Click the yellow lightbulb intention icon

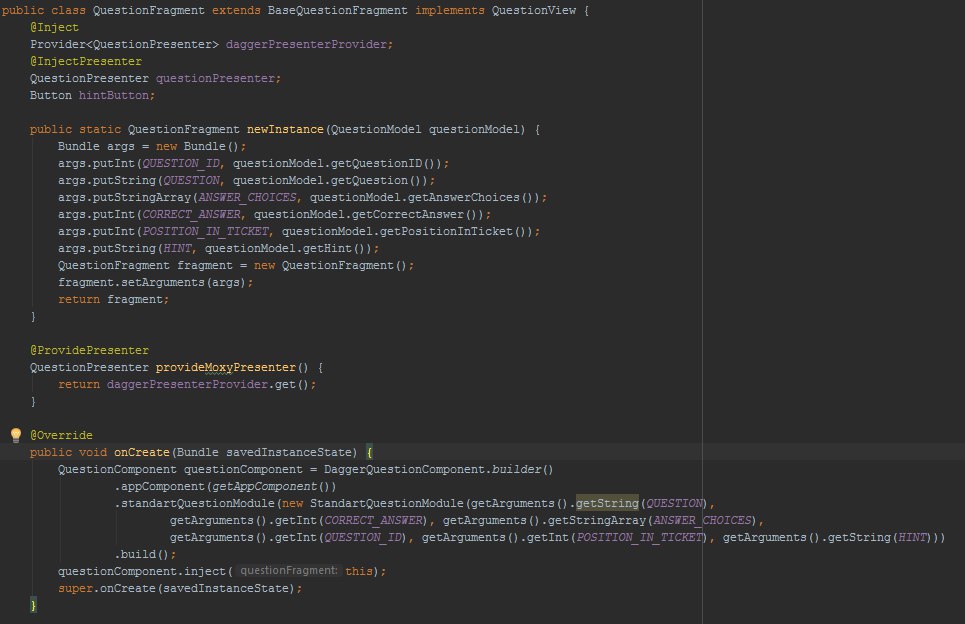16,435
